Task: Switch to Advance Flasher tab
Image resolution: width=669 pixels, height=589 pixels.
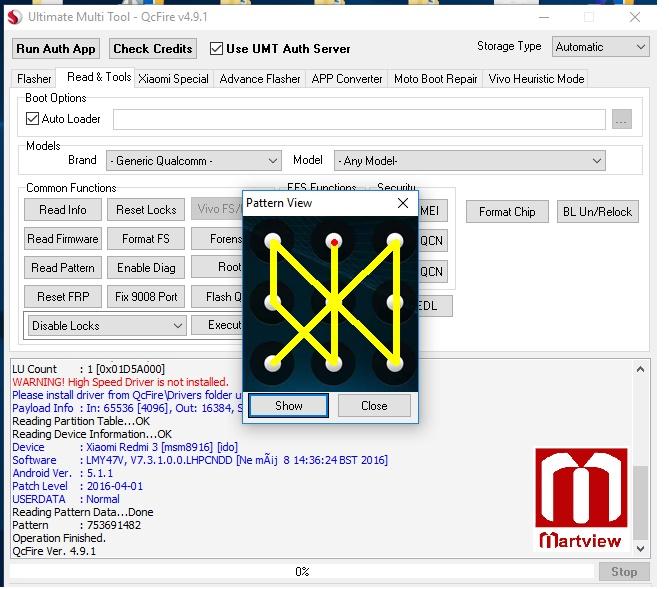Action: pyautogui.click(x=260, y=79)
